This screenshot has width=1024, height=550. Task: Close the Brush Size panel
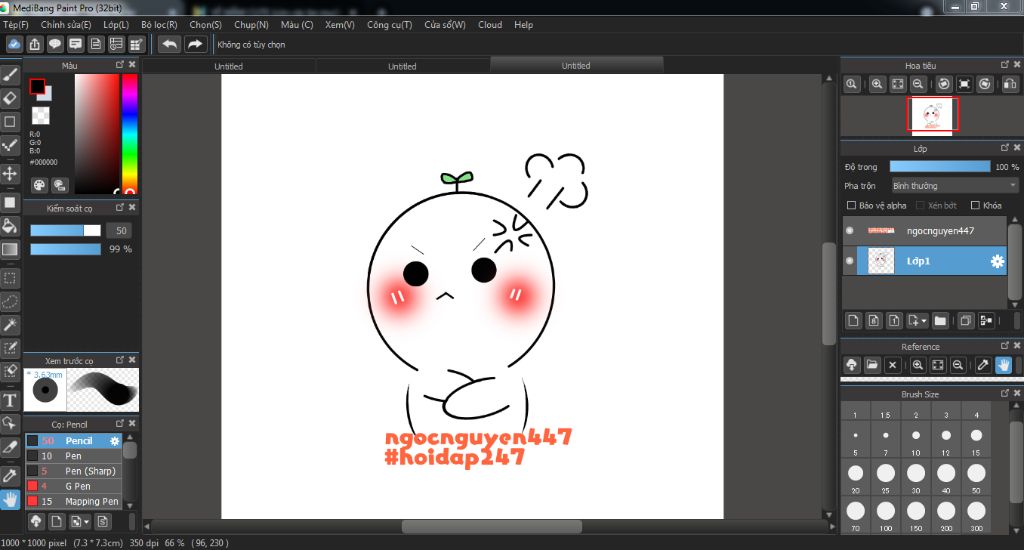coord(1016,393)
